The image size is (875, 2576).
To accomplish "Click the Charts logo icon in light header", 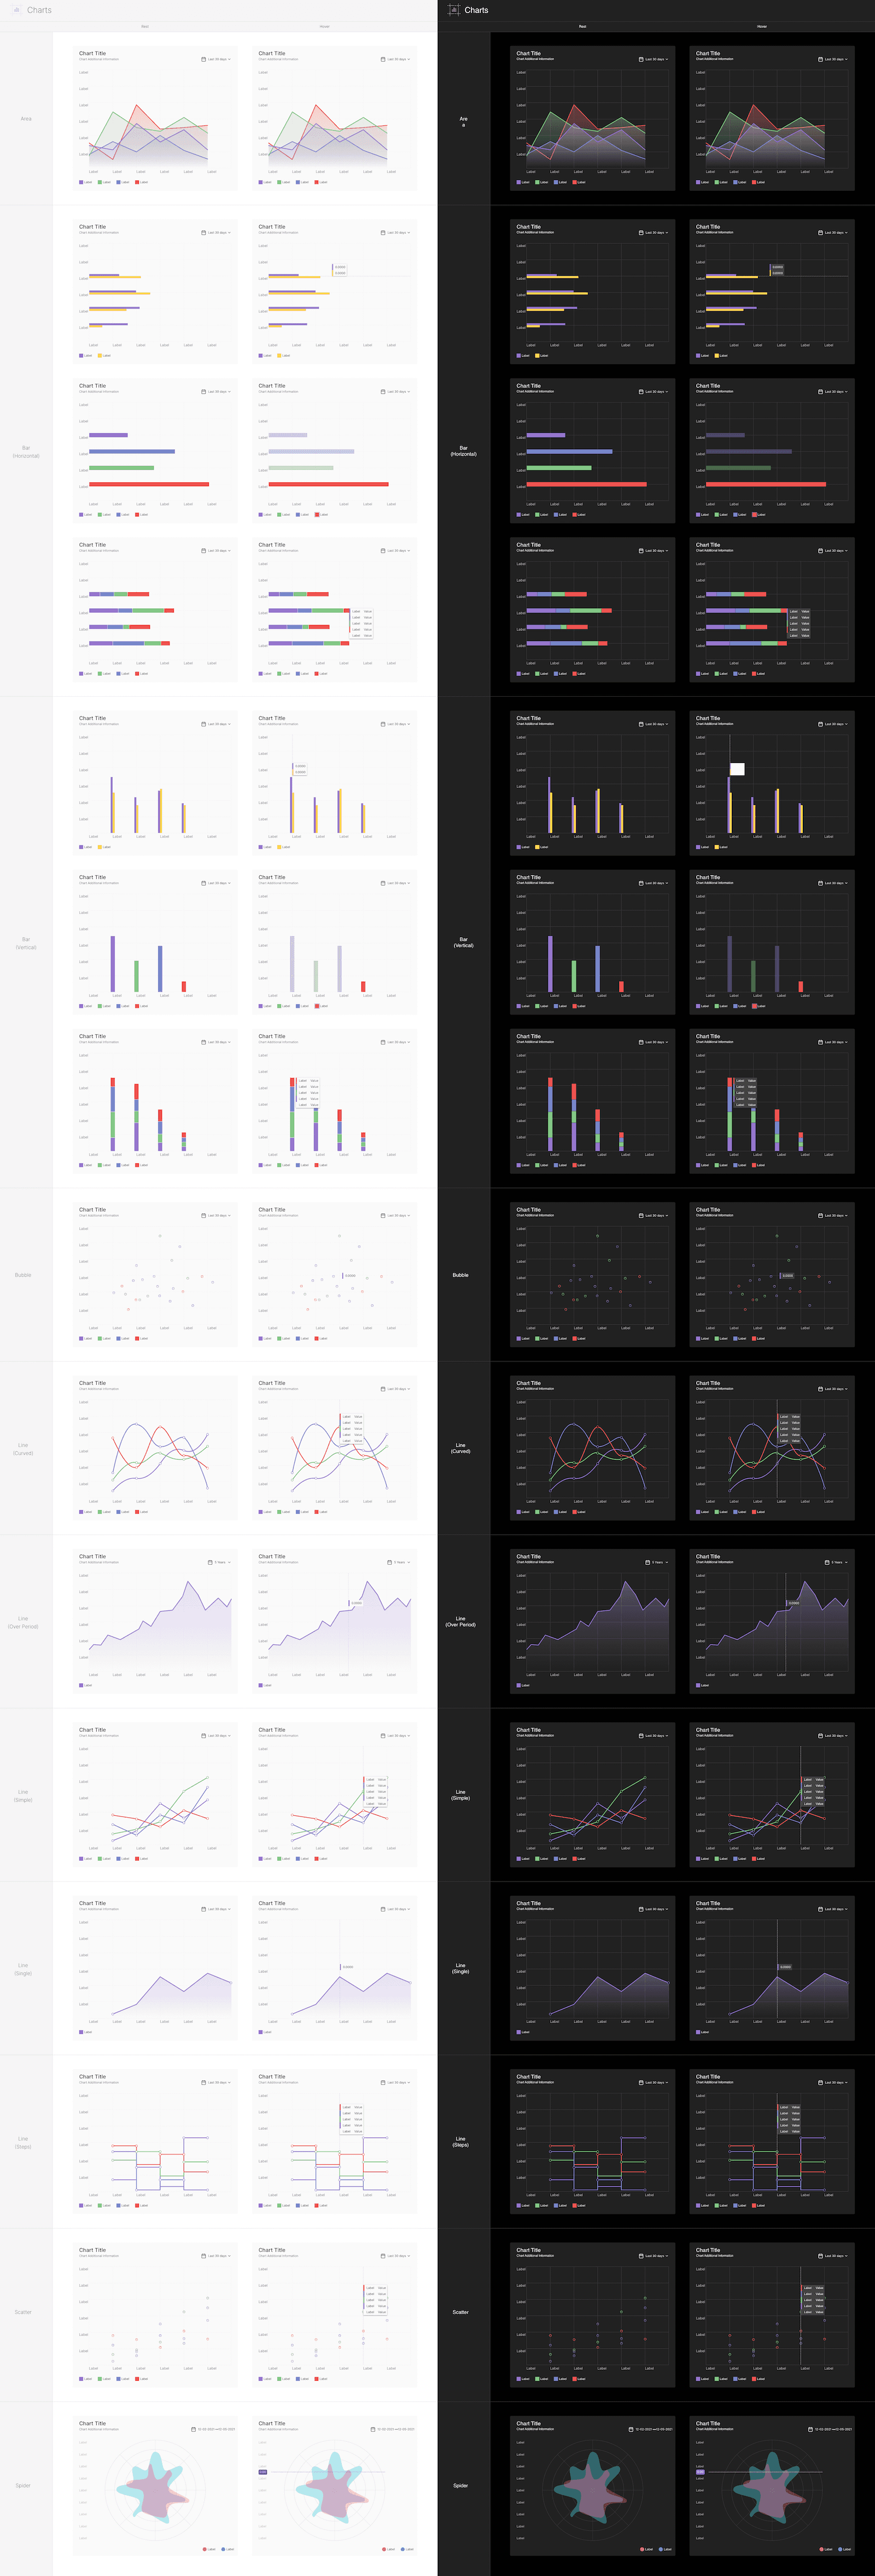I will (x=17, y=10).
